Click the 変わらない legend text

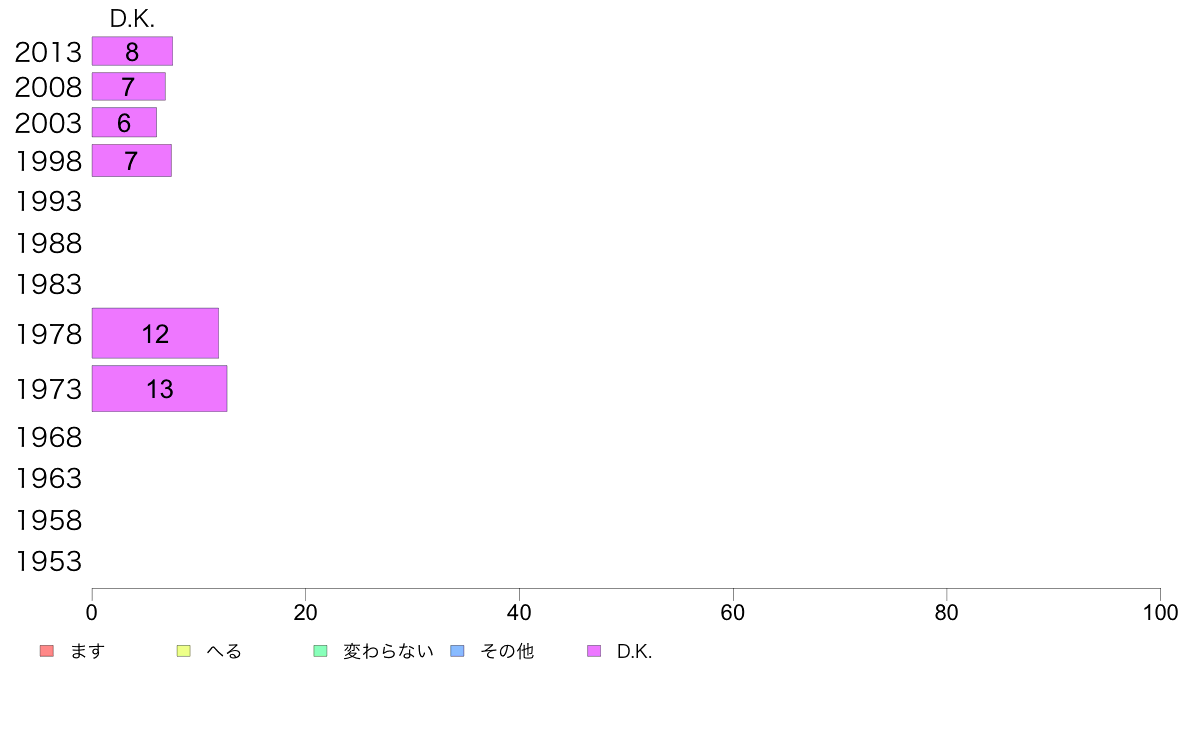click(388, 651)
